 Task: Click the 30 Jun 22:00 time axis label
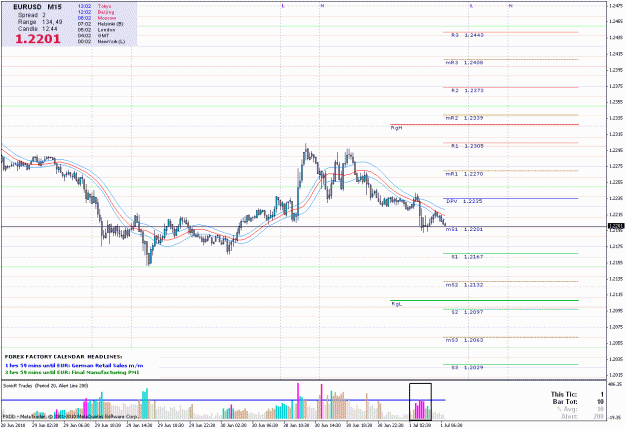tap(390, 425)
